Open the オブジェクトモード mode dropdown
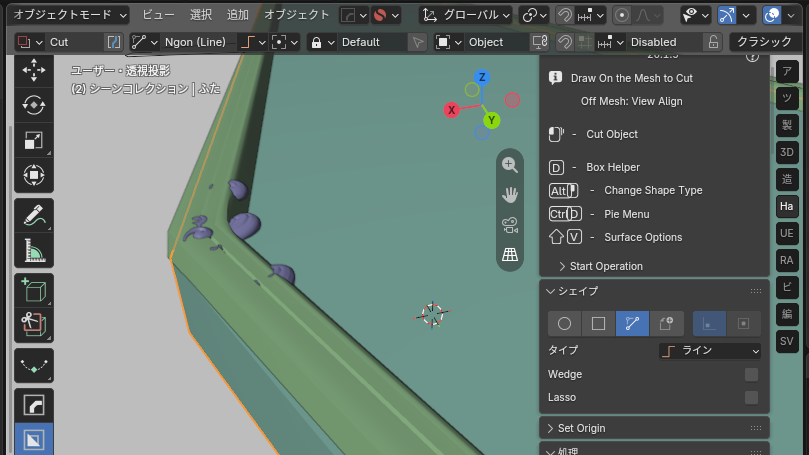This screenshot has height=455, width=809. pyautogui.click(x=68, y=15)
